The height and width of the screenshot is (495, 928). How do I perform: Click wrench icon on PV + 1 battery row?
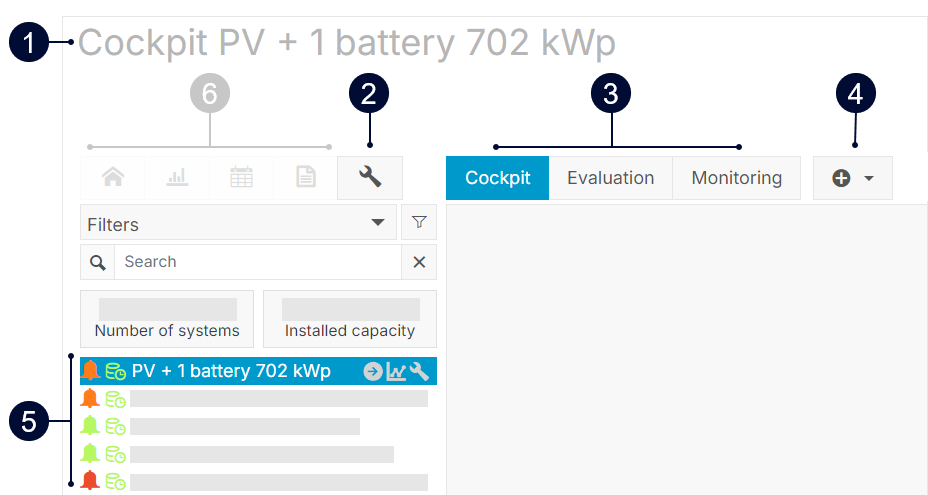coord(419,372)
